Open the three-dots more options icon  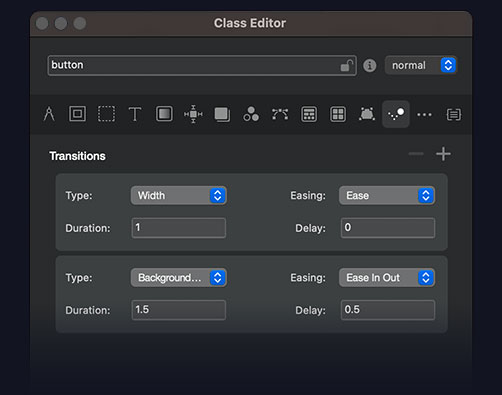424,115
